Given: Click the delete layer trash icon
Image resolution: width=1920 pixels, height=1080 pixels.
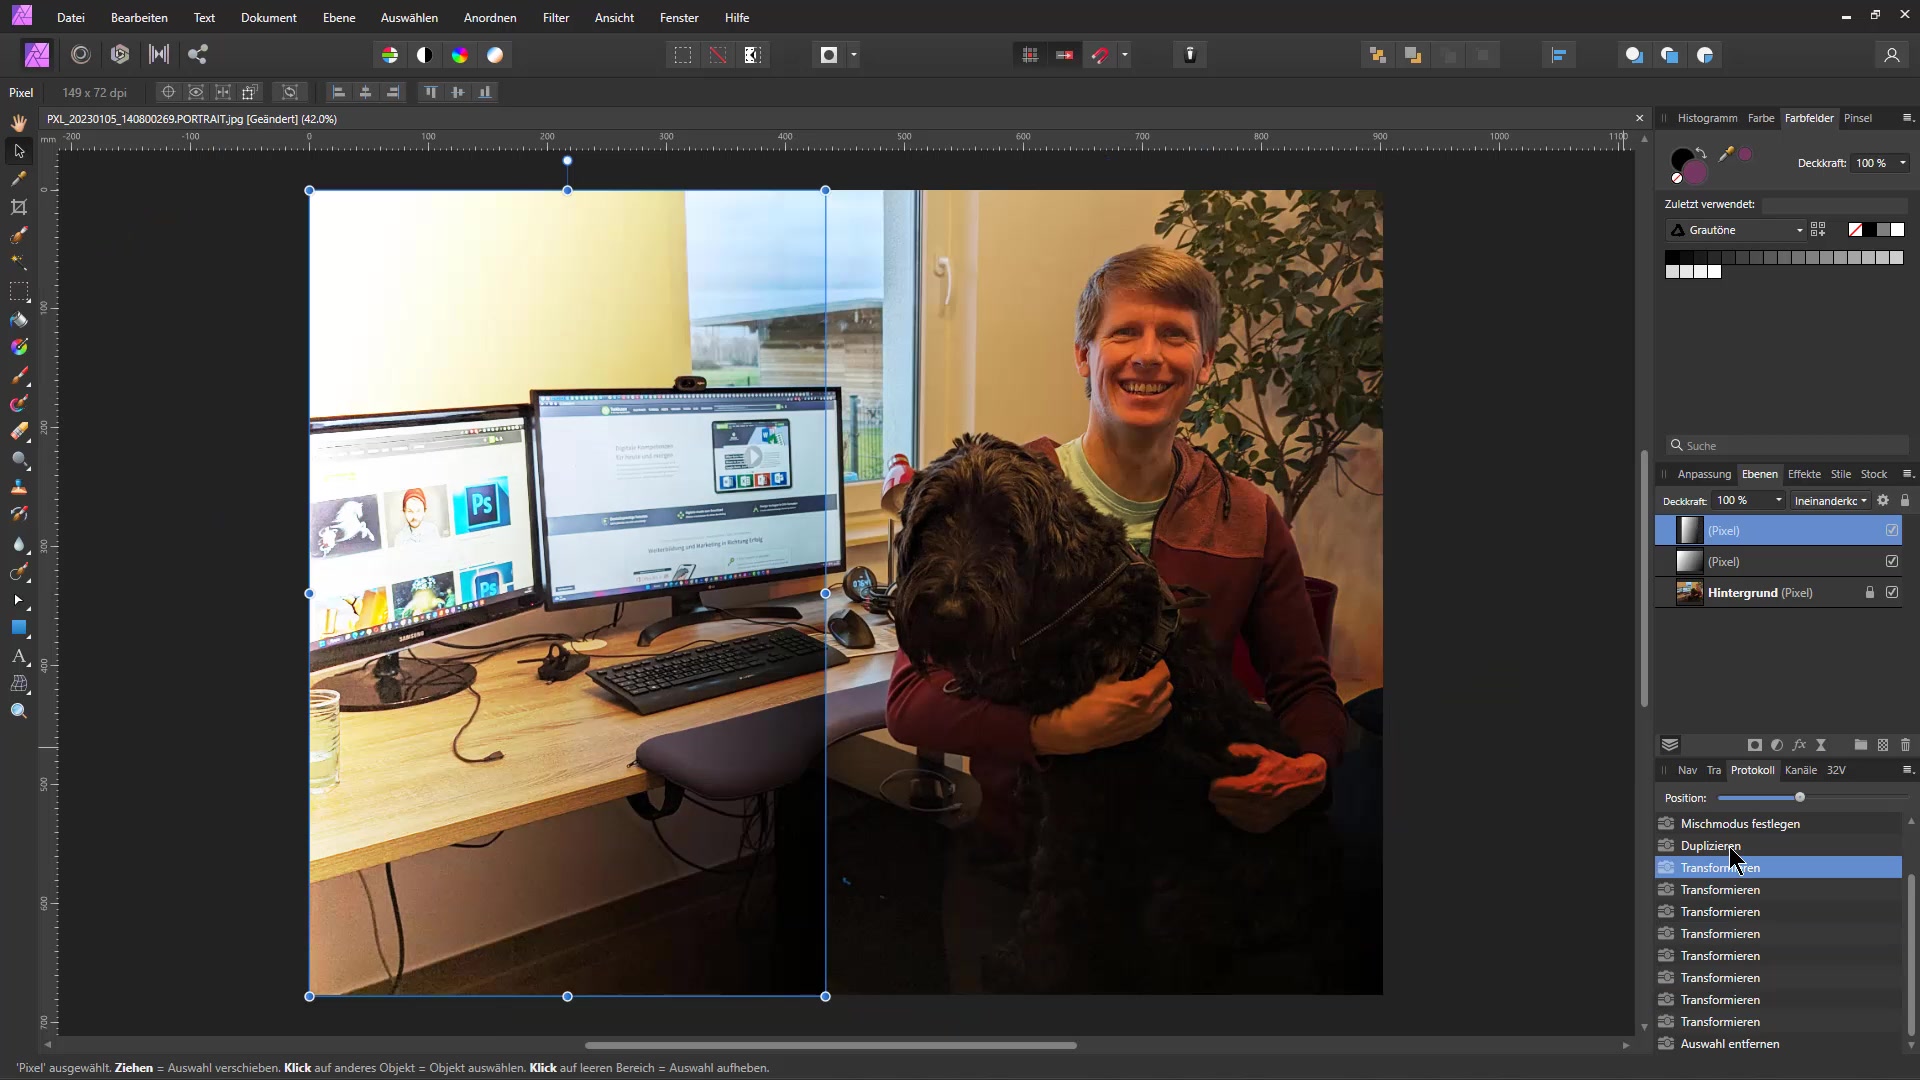Looking at the screenshot, I should pyautogui.click(x=1905, y=745).
